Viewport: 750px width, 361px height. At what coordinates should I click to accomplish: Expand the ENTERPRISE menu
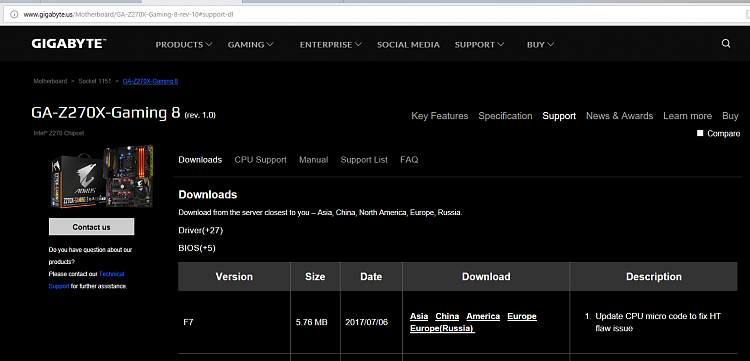point(331,44)
